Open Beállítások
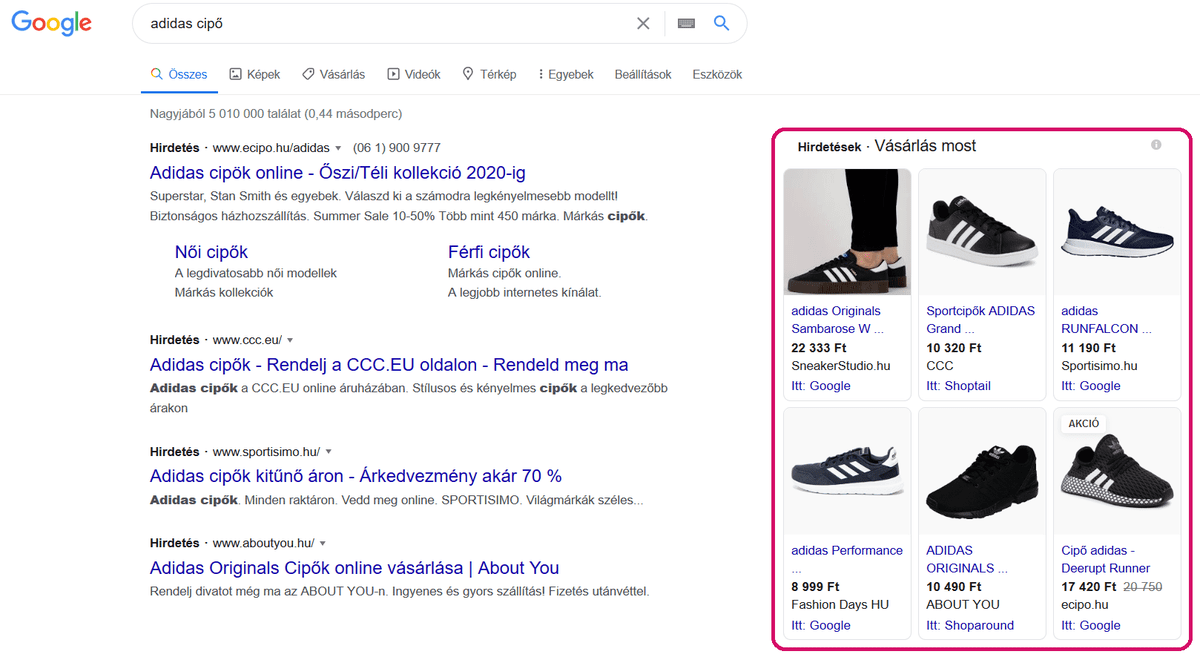1200x657 pixels. [643, 75]
